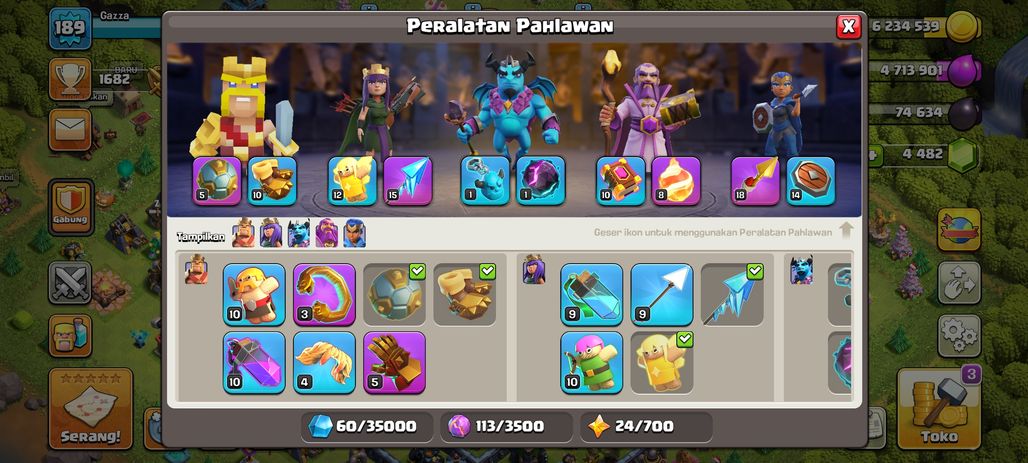This screenshot has width=1028, height=463.
Task: Select the Archer Puppet equipment level 10
Action: coord(591,362)
